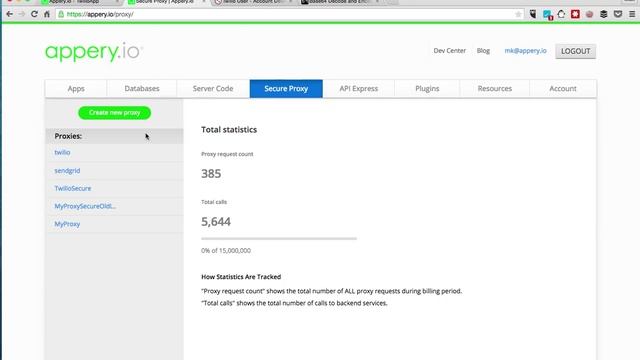640x360 pixels.
Task: Click the proxy request count value 385
Action: [x=211, y=174]
